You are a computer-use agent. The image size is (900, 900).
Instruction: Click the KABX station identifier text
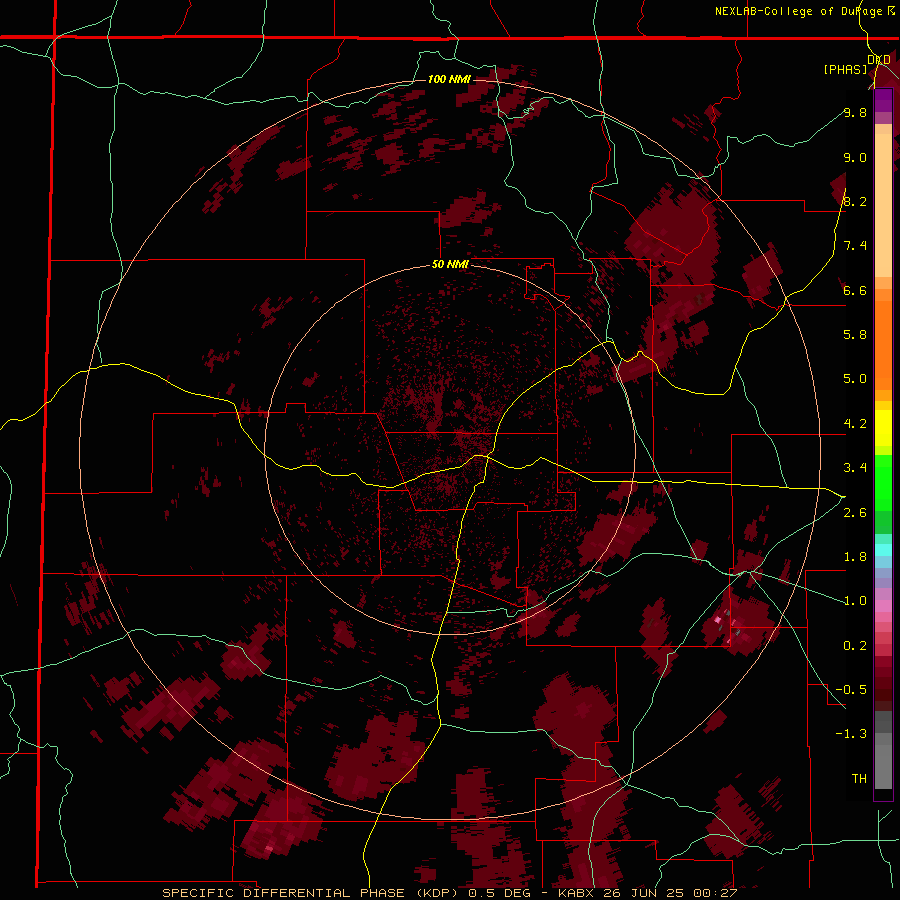(577, 893)
